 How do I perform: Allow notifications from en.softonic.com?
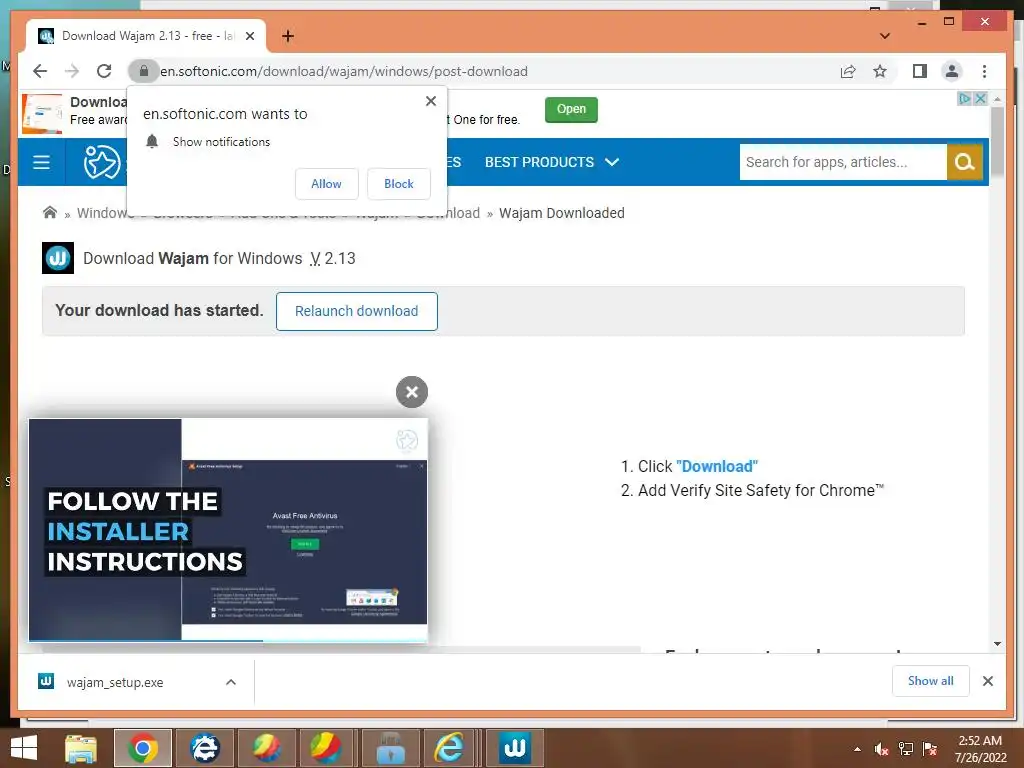coord(327,184)
